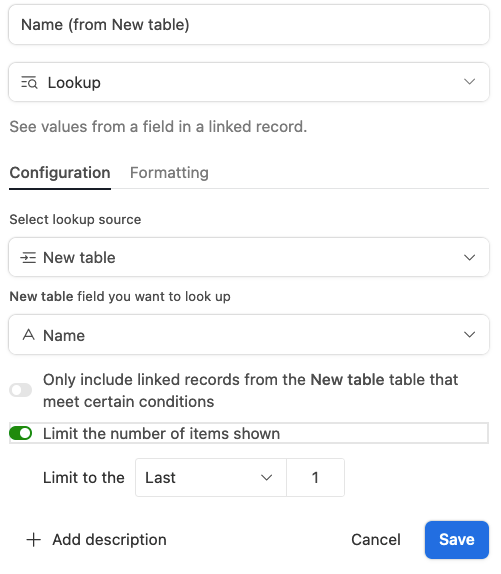Click the linked record icon beside New table
Screen dimensions: 501x574
click(x=28, y=258)
